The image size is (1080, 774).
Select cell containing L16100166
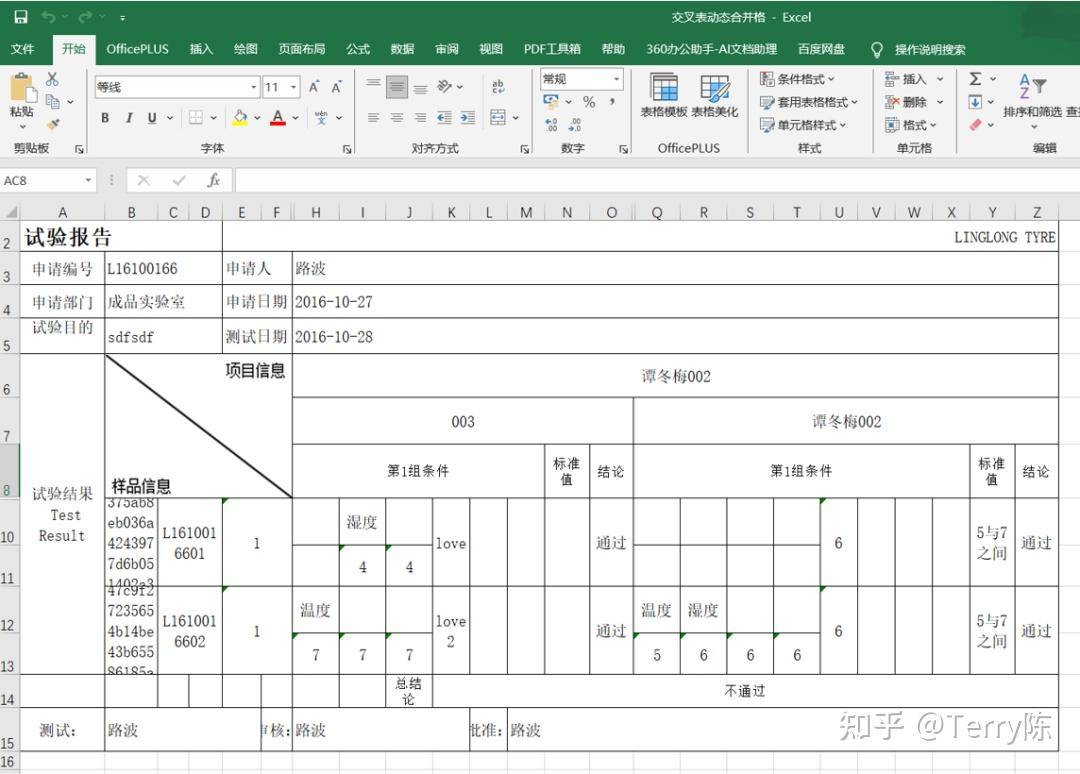(x=163, y=269)
